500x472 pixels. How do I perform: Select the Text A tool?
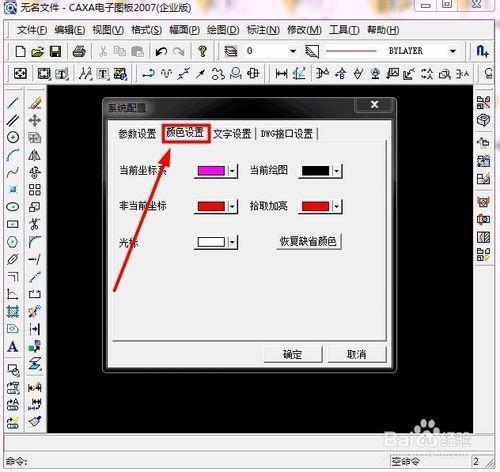point(13,347)
